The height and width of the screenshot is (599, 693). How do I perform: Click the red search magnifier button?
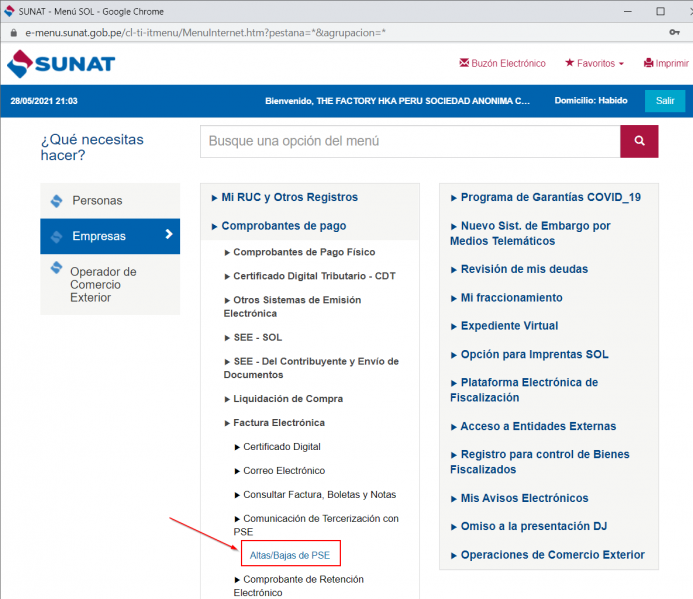click(639, 141)
